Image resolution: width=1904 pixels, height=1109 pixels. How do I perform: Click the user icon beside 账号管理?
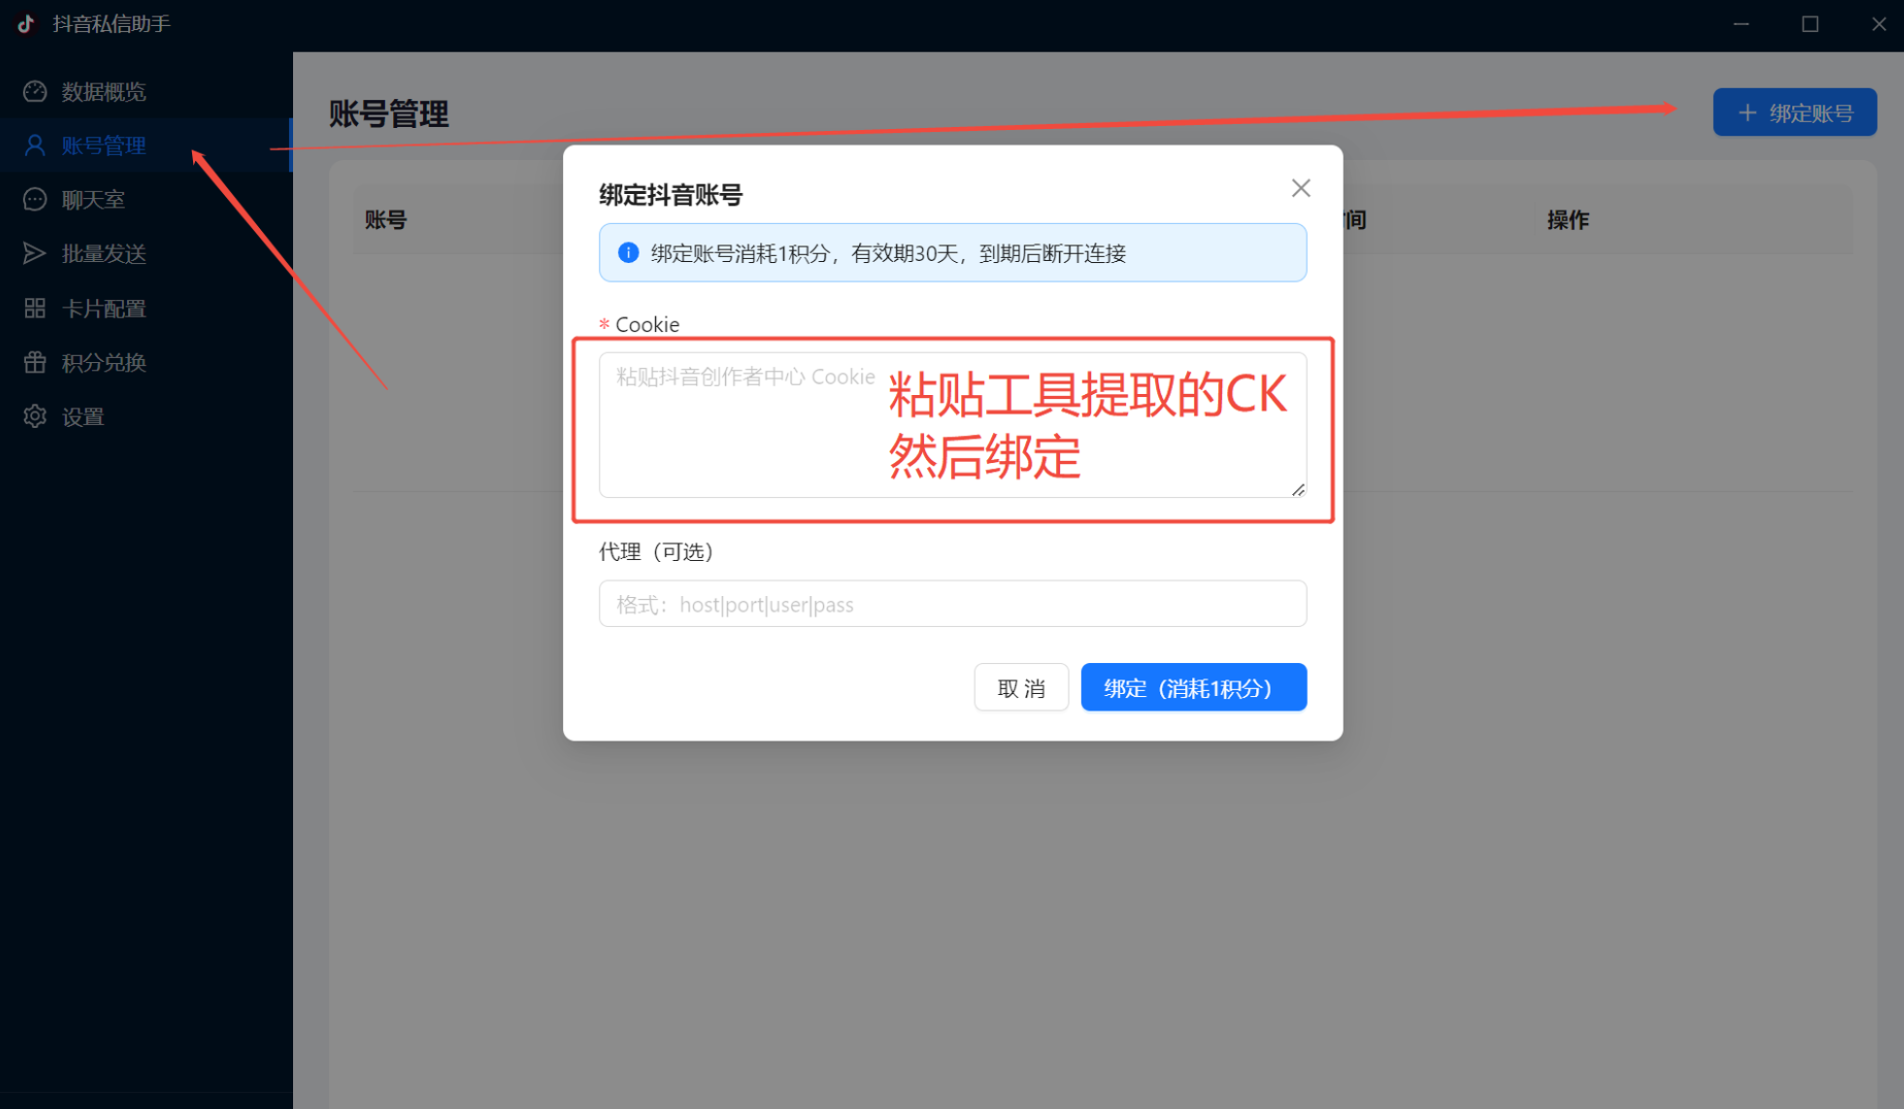pyautogui.click(x=35, y=146)
